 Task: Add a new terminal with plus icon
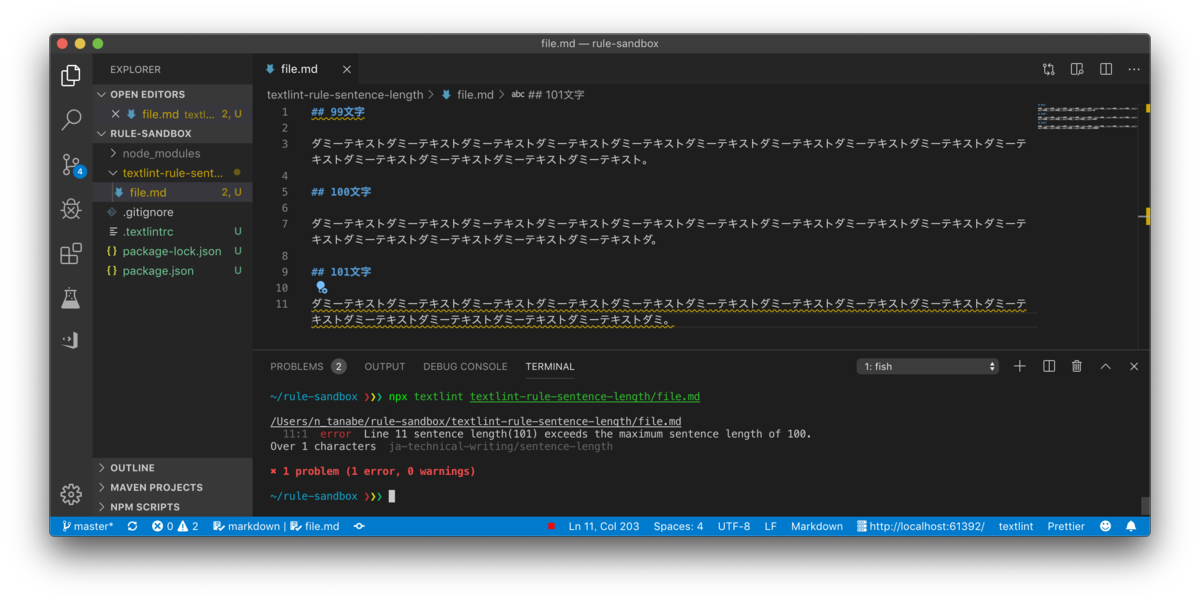click(1020, 366)
